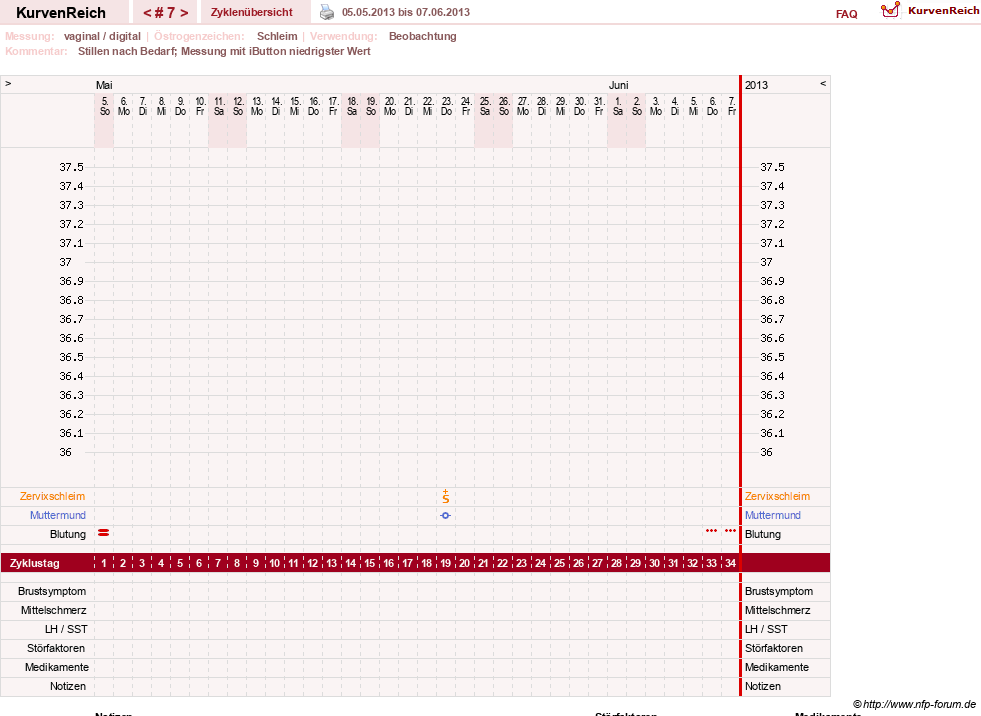981x716 pixels.
Task: Click the KurvenReich crown logo icon
Action: 890,10
